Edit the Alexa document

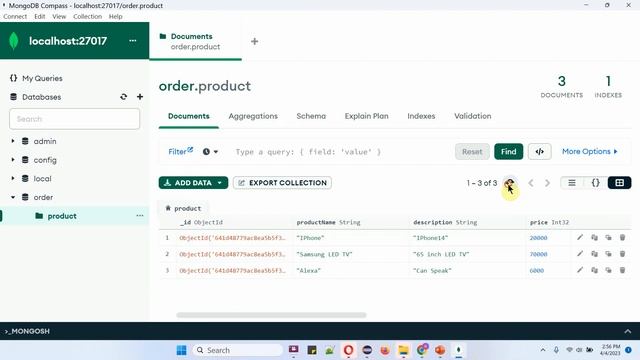(580, 270)
